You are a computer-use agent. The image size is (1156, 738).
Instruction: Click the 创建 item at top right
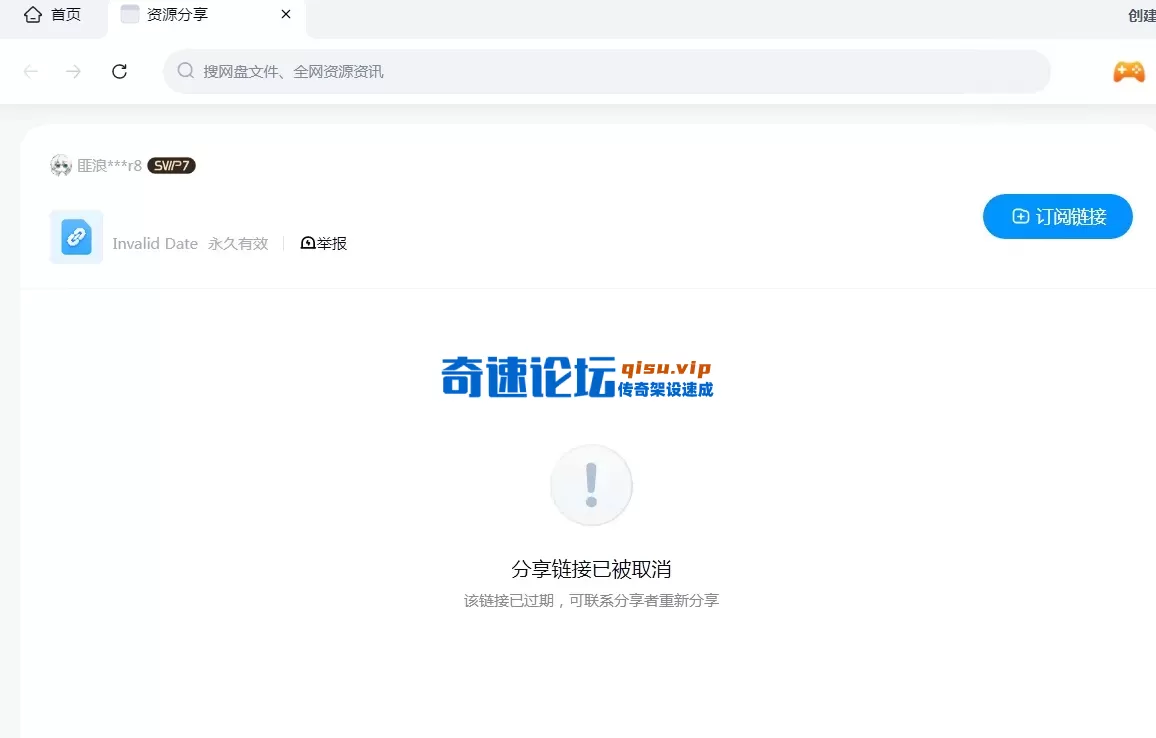(x=1141, y=15)
